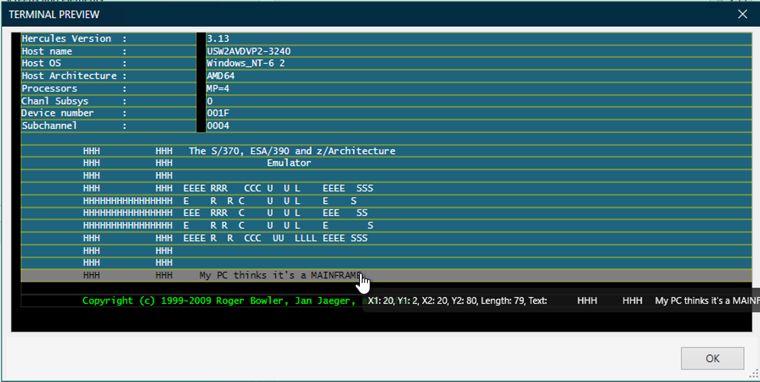Select host name value USW2AVDVP2-3240
Screen dimensions: 760x382
479,51
